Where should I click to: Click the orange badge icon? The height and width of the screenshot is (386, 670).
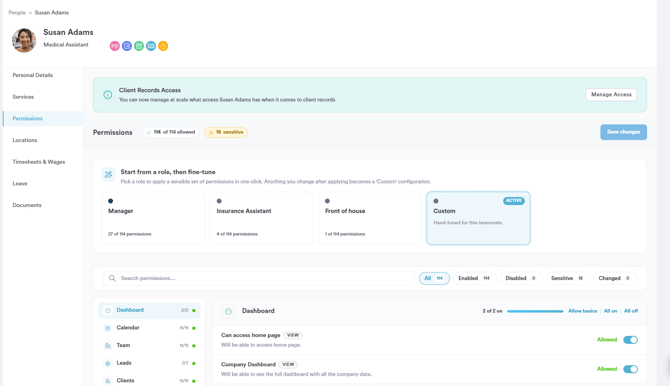click(163, 46)
